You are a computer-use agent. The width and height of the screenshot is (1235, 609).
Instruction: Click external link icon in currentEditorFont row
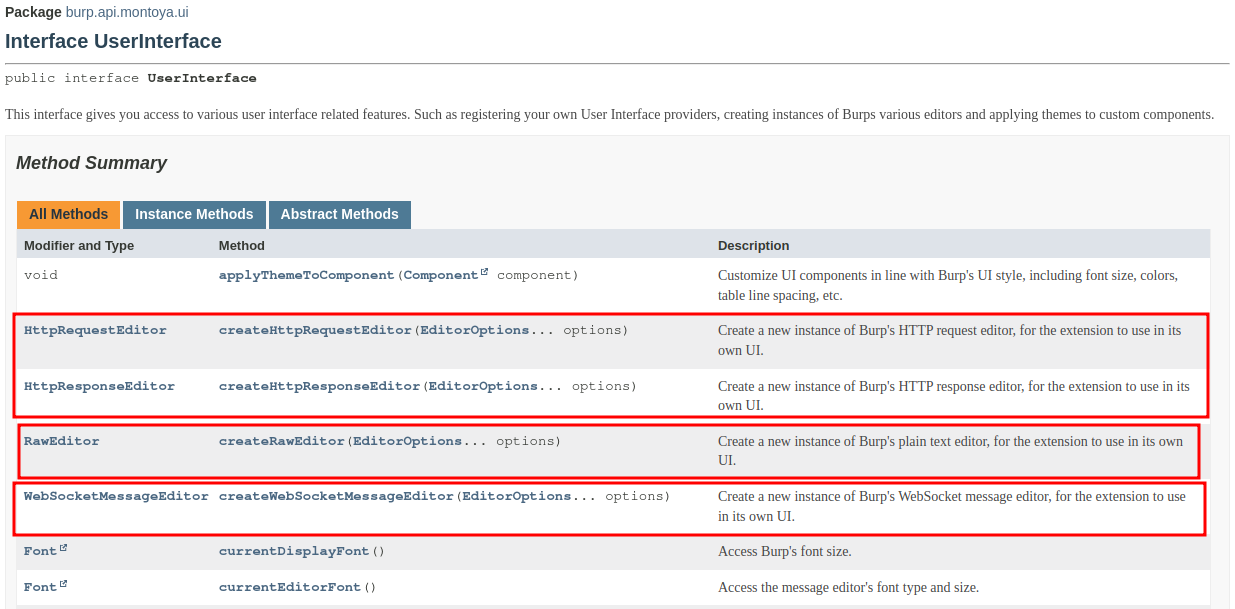click(63, 585)
